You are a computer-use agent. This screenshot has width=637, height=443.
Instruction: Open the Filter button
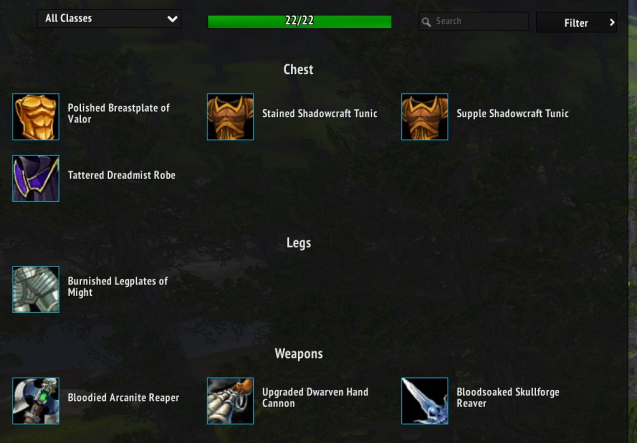[576, 22]
